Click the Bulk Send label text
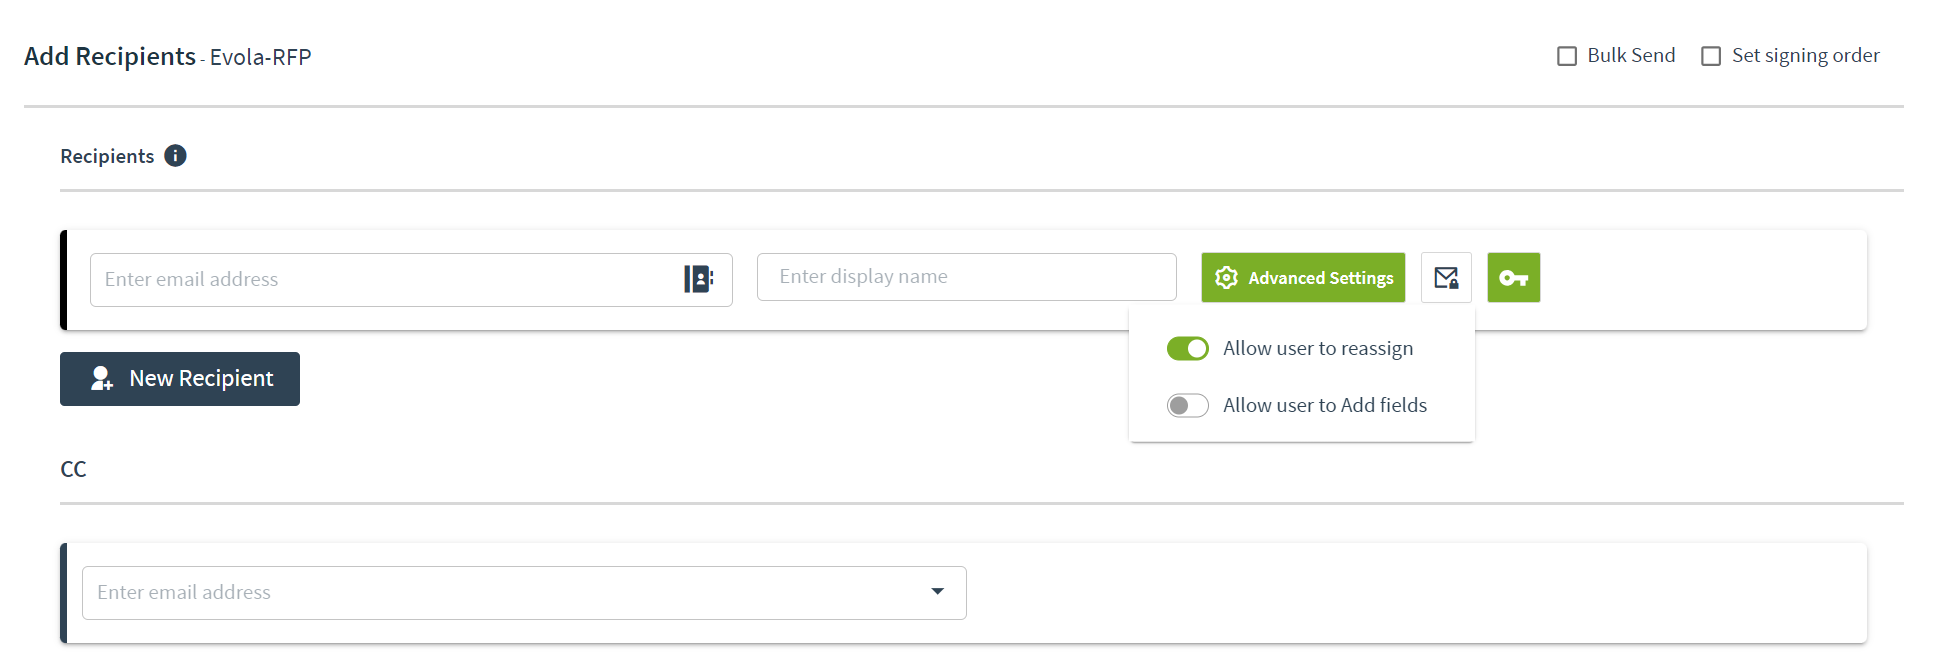Viewport: 1933px width, 670px height. coord(1631,56)
